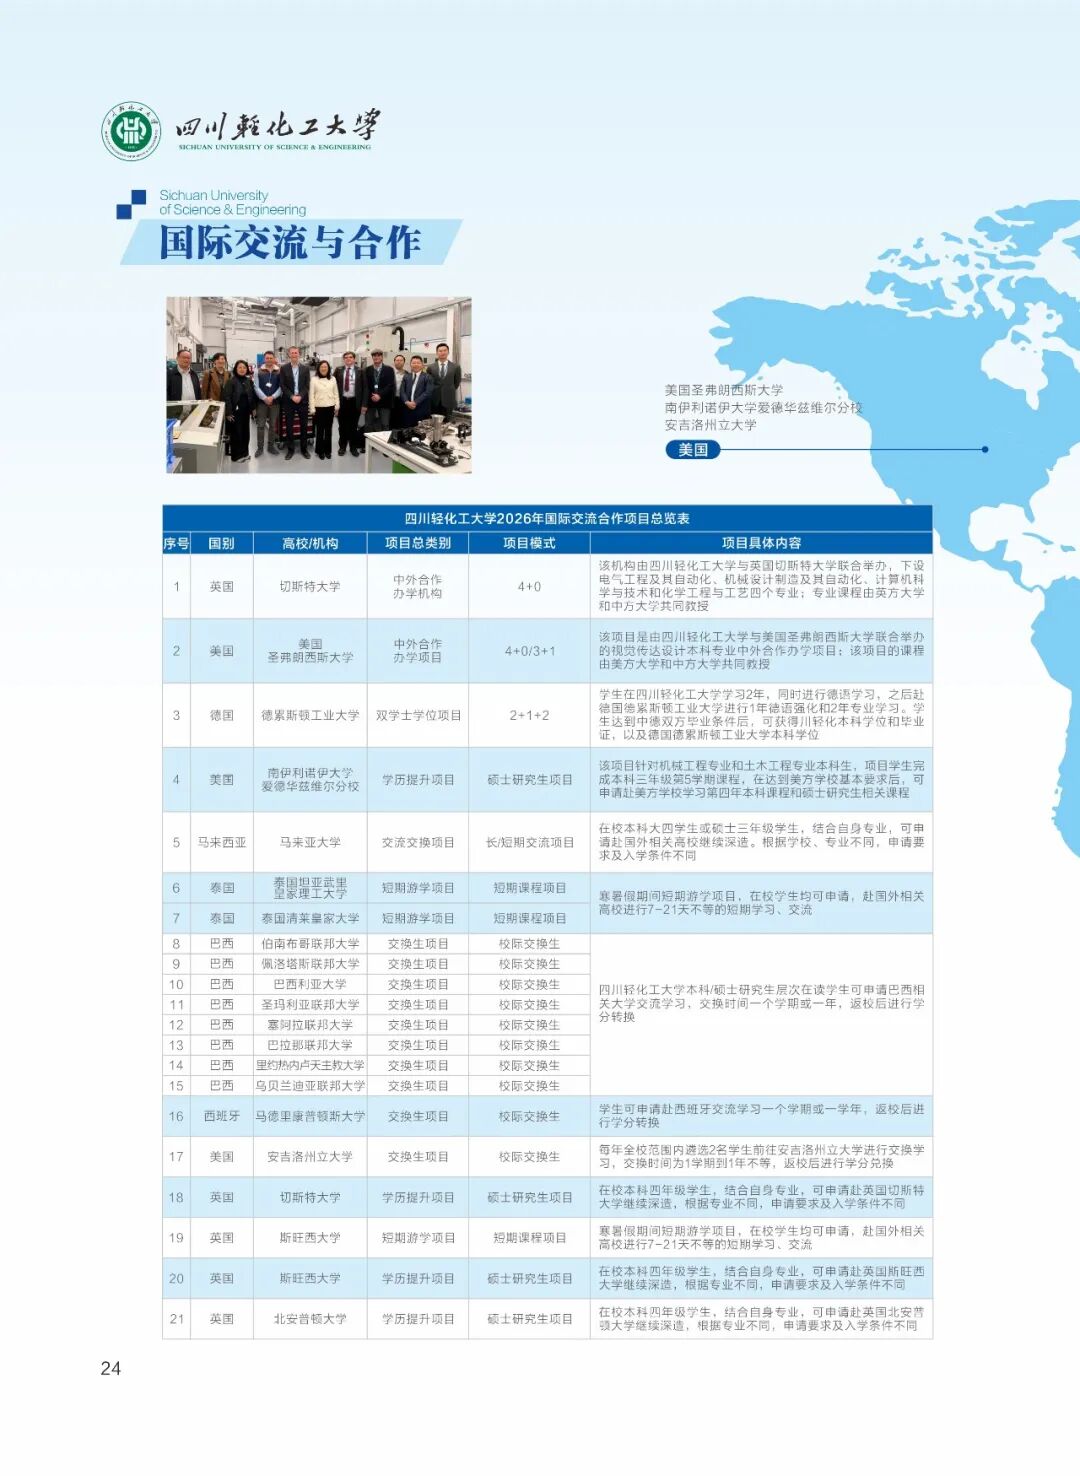Select the '塞阿拉联邦大学' cell
1080x1476 pixels.
click(310, 1025)
